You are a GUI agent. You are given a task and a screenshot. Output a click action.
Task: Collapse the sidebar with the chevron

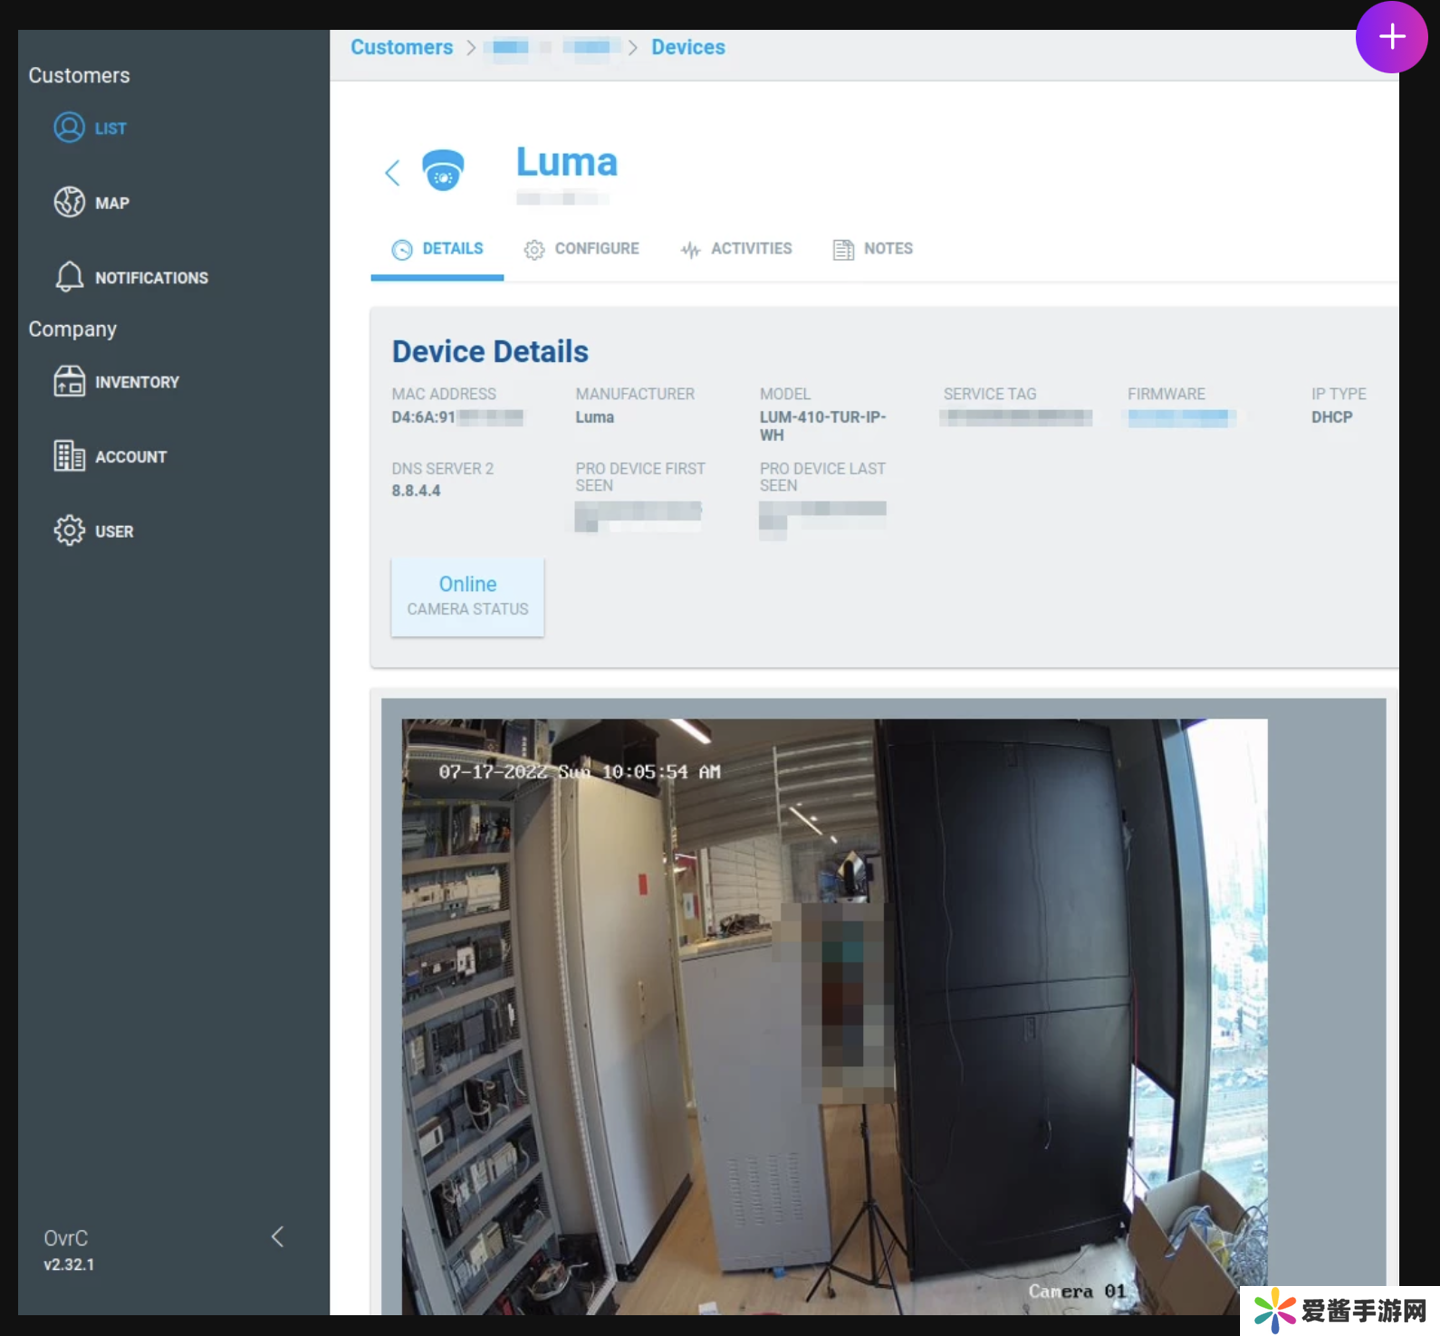click(278, 1237)
